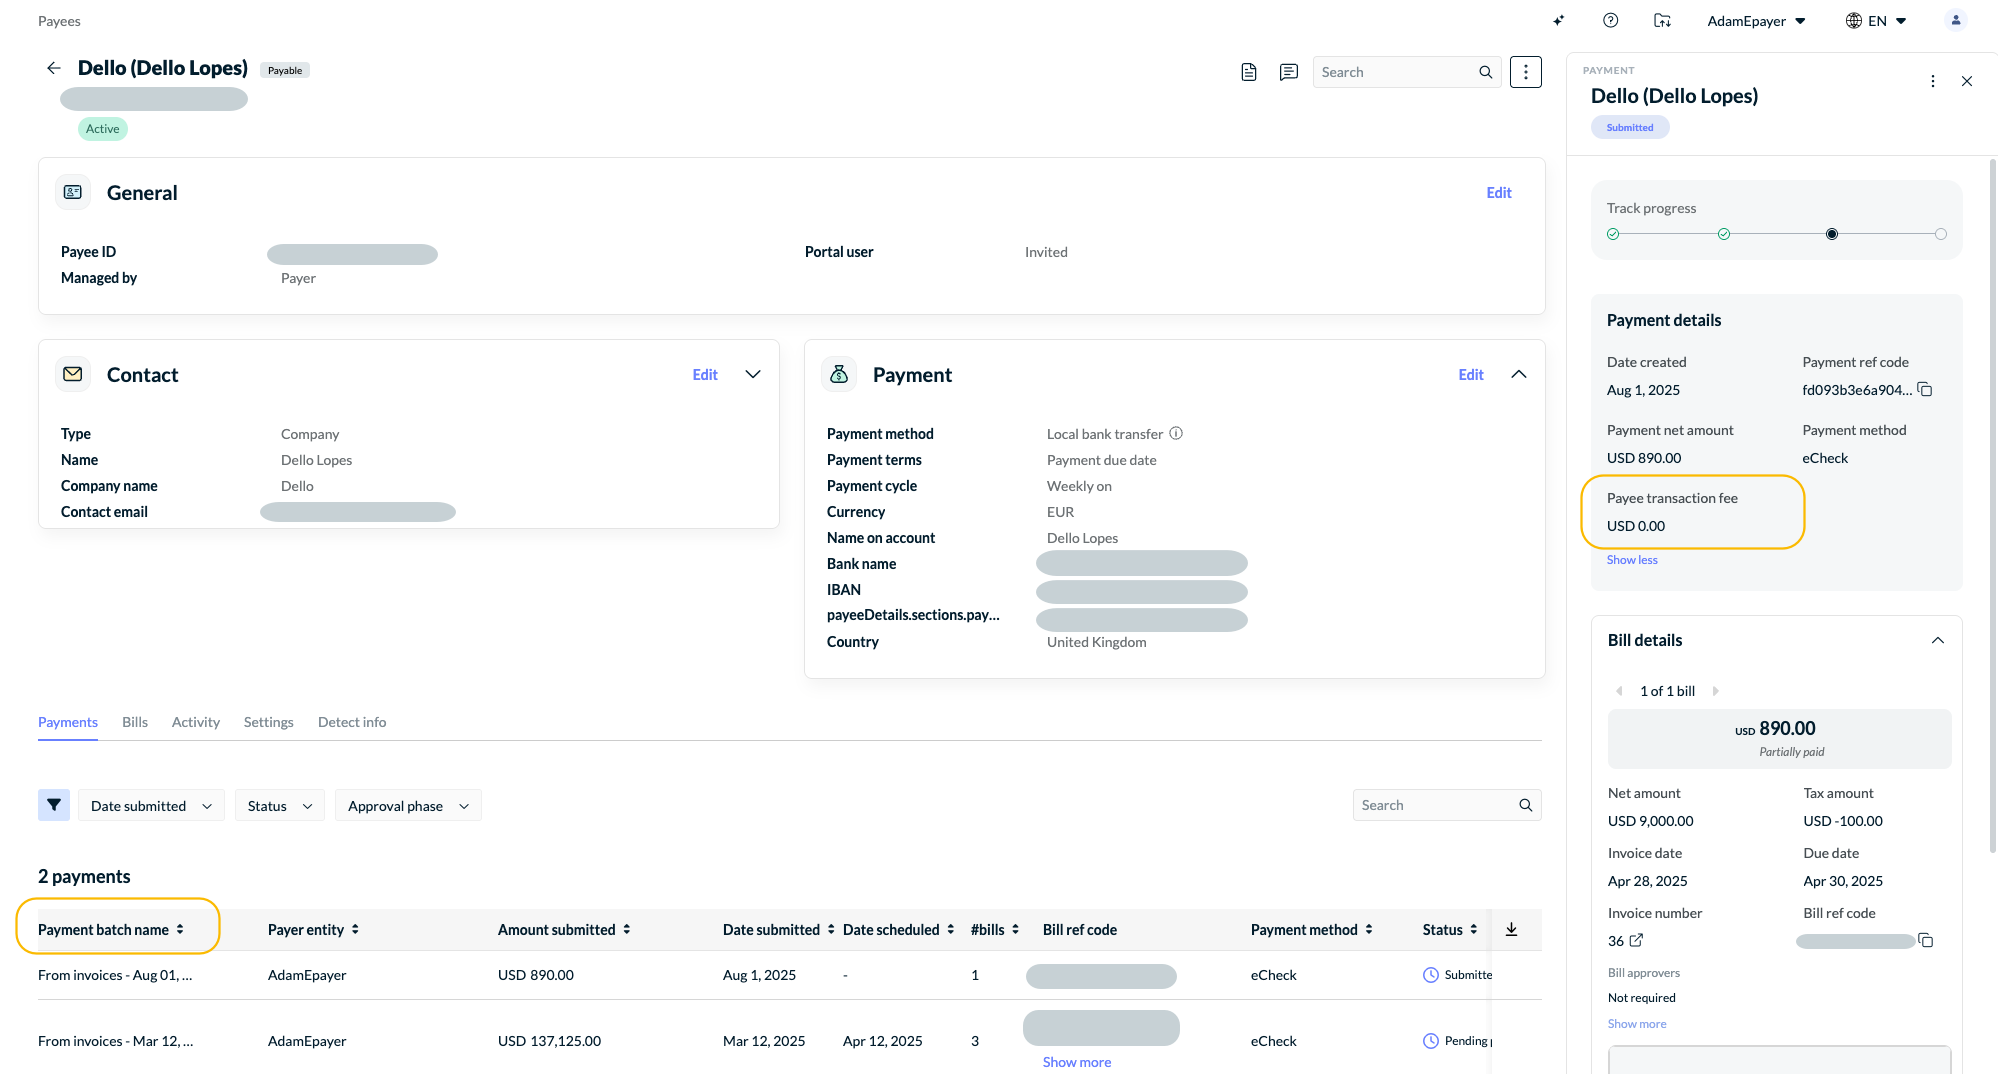Collapse the Bill details section

[x=1938, y=640]
